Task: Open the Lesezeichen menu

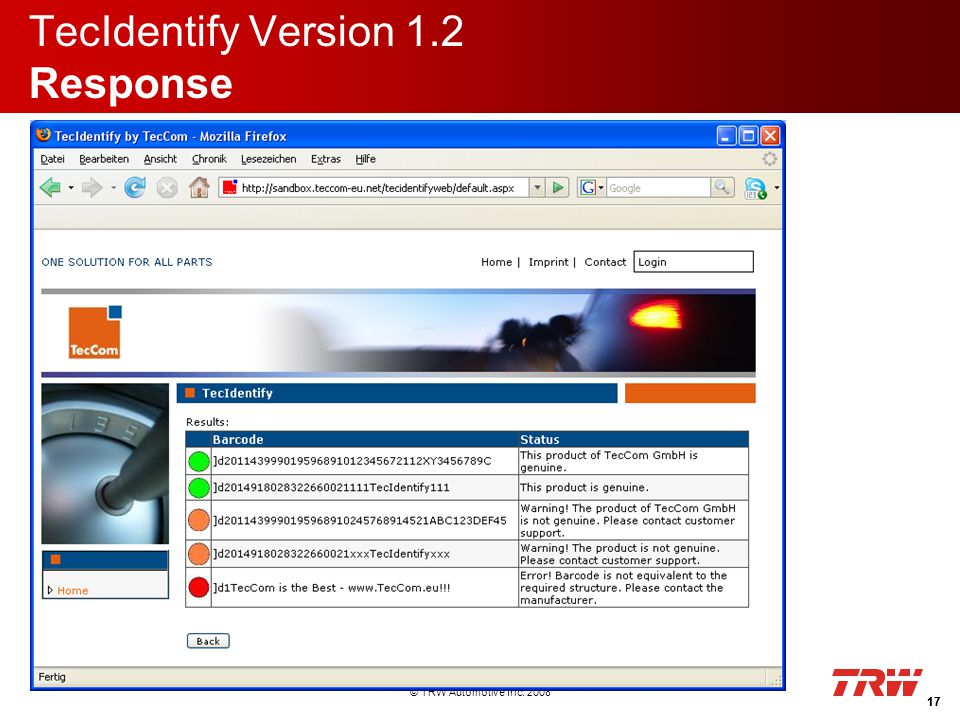Action: click(269, 159)
